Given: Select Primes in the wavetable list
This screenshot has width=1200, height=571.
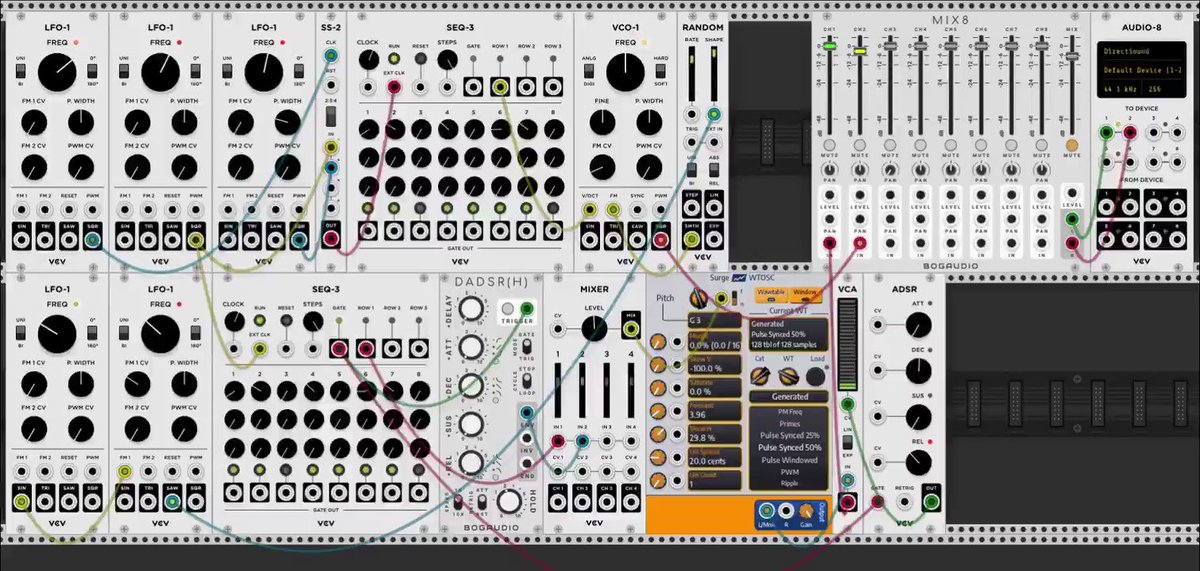Looking at the screenshot, I should coord(789,424).
